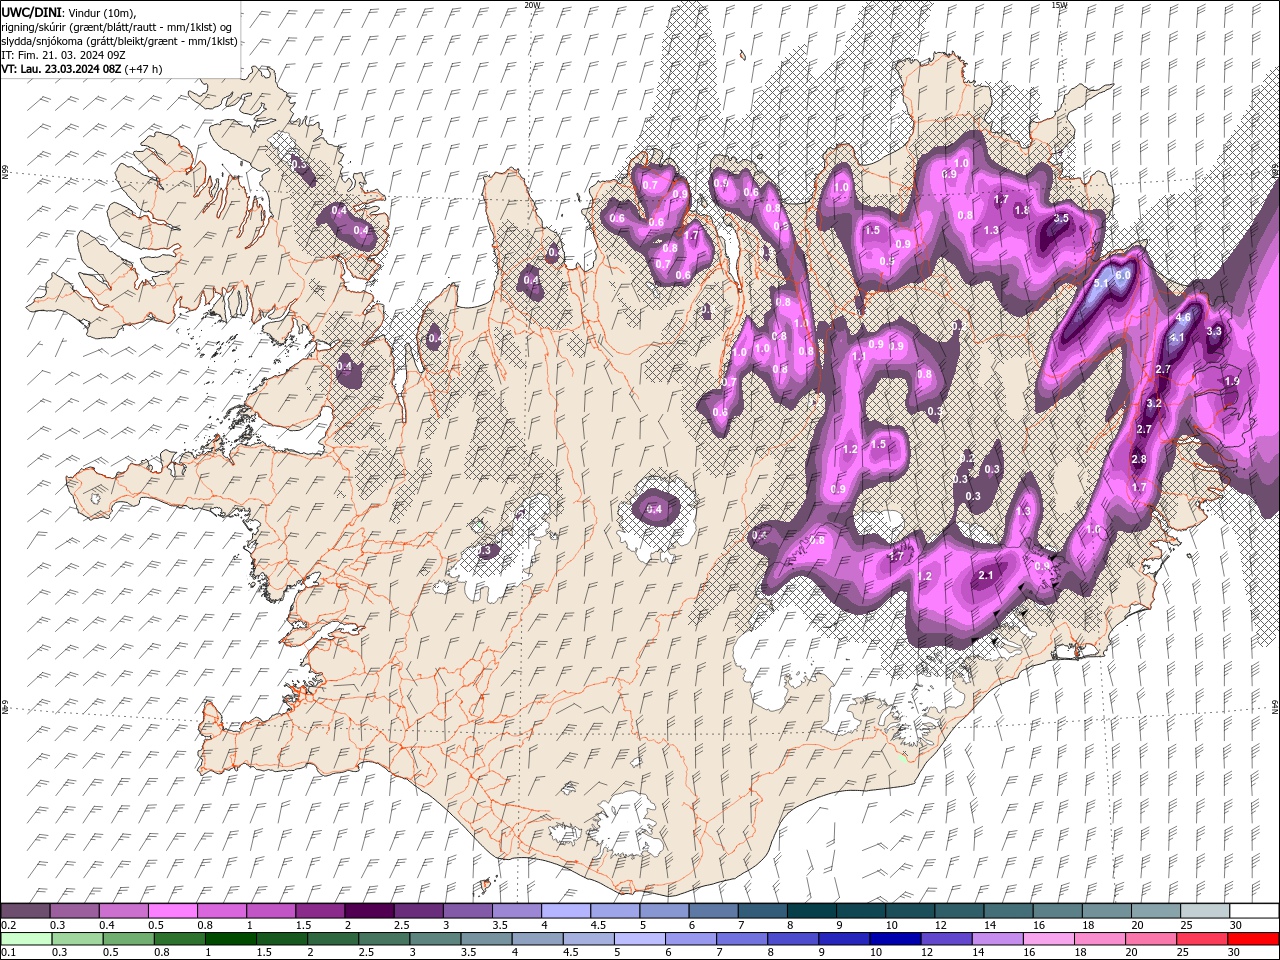
Task: Pick the lilac 14 swatch in lower legend row
Action: [x=996, y=939]
